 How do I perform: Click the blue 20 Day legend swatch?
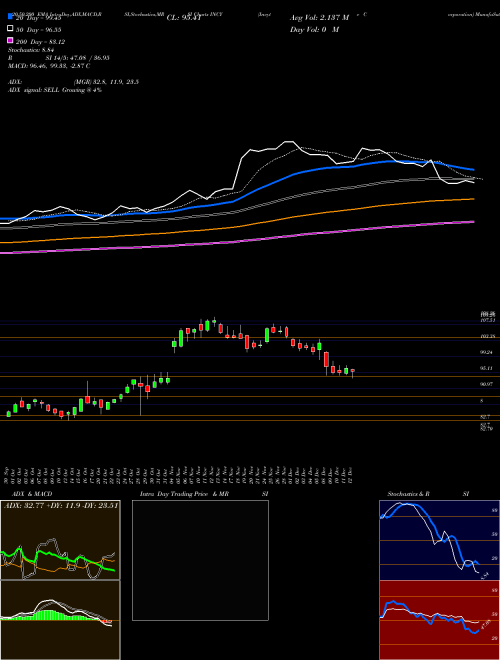tap(10, 17)
